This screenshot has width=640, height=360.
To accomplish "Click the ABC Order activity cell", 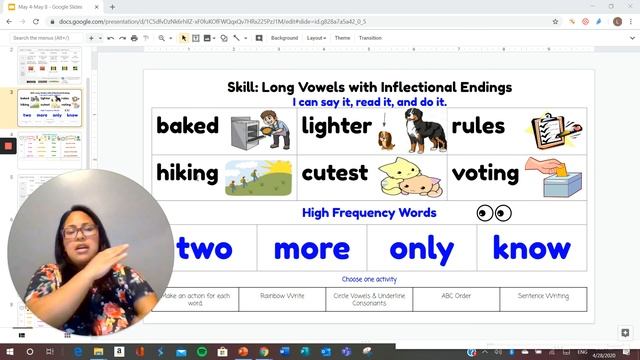I will 456,299.
